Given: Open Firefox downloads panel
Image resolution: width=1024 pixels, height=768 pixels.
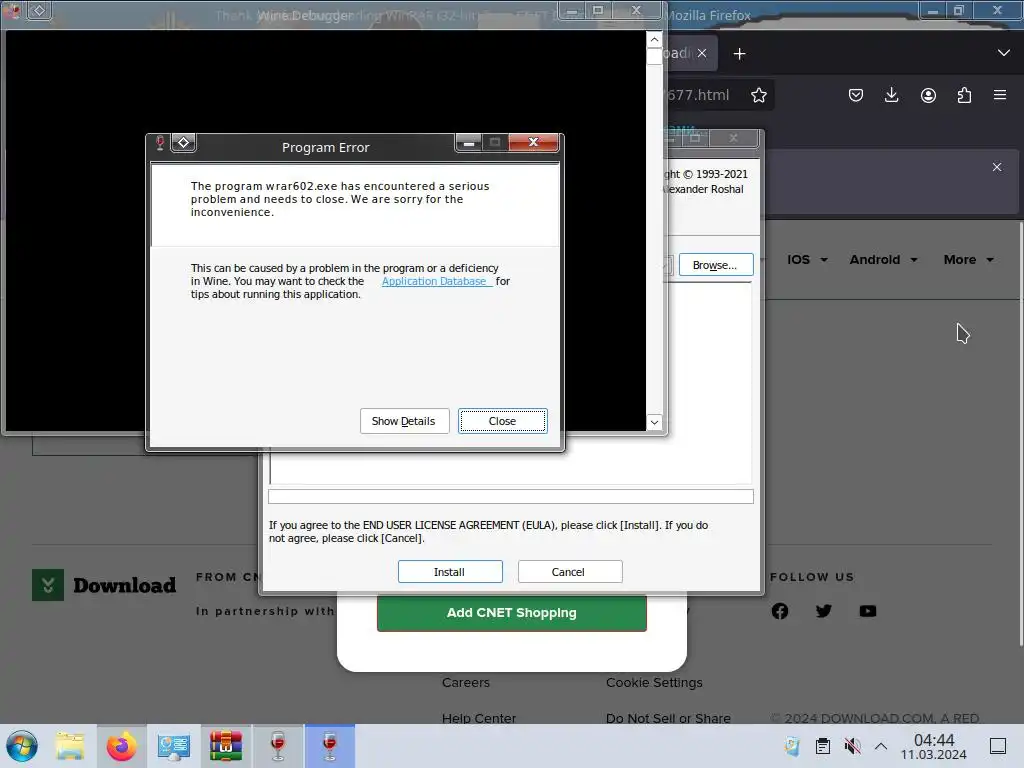Looking at the screenshot, I should point(891,95).
